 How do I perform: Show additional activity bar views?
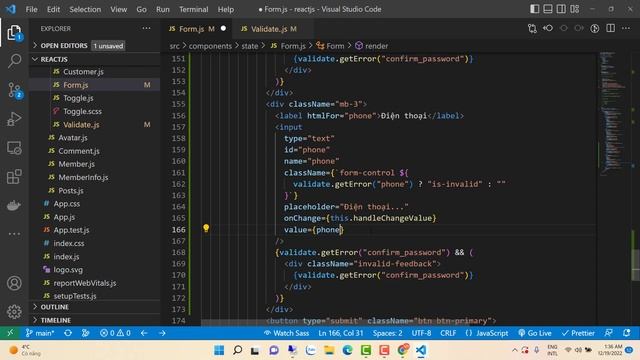pyautogui.click(x=14, y=234)
